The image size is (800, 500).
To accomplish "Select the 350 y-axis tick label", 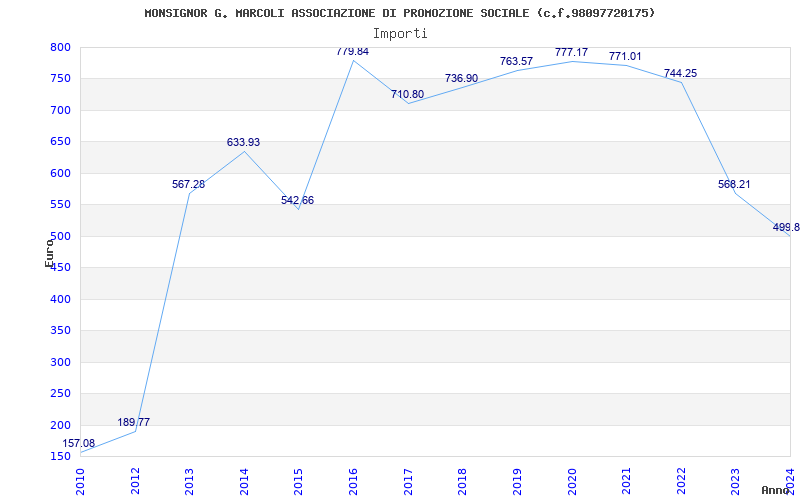I will (60, 331).
